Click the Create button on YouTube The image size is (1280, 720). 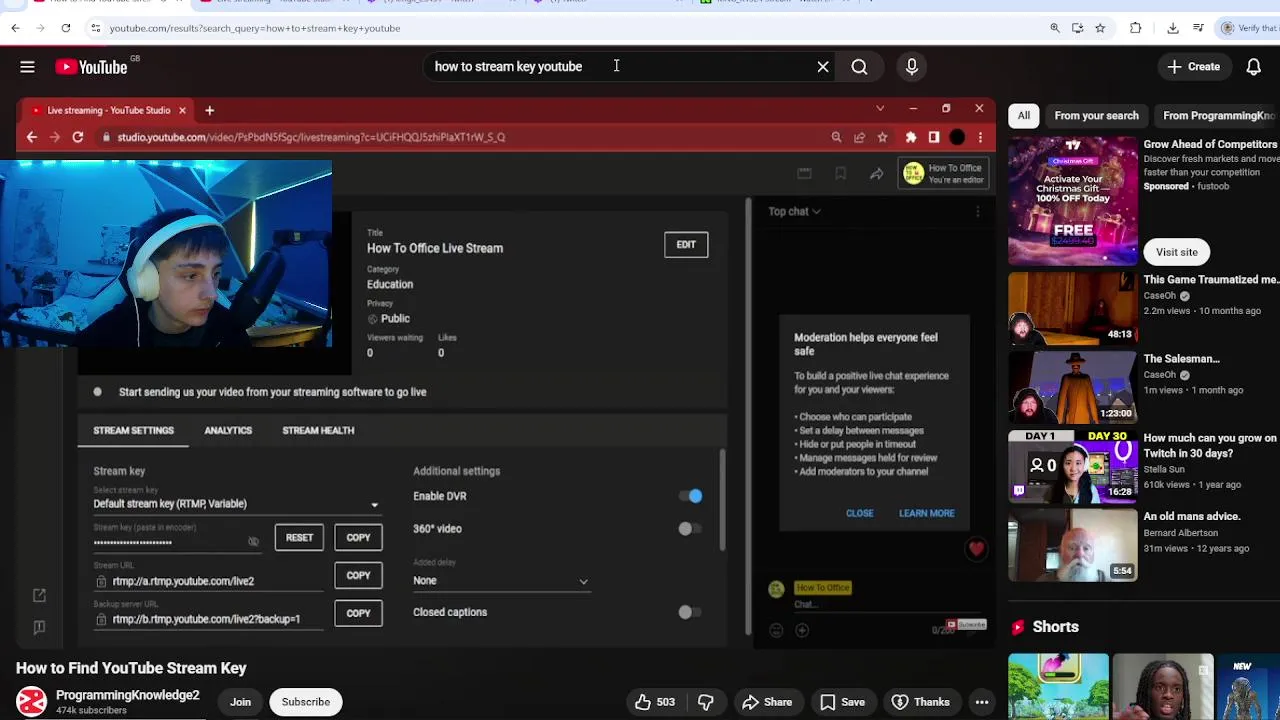(x=1193, y=67)
